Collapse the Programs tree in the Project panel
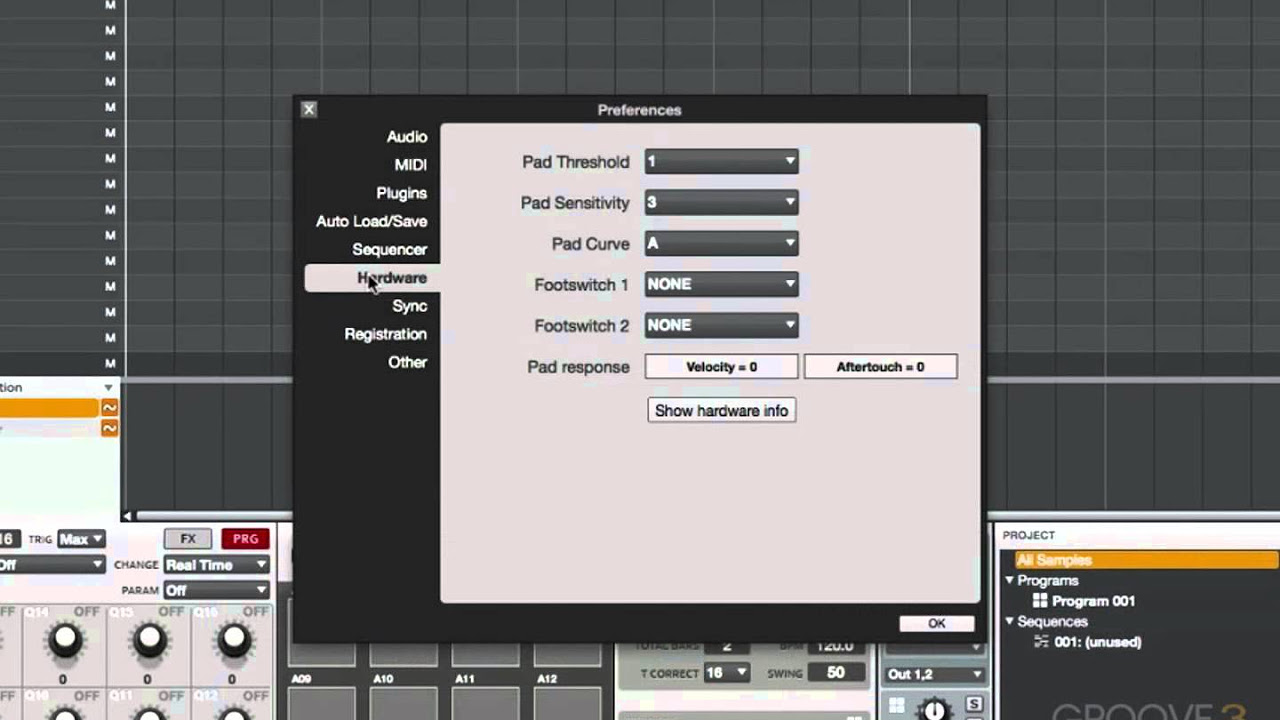The height and width of the screenshot is (720, 1280). (1009, 580)
